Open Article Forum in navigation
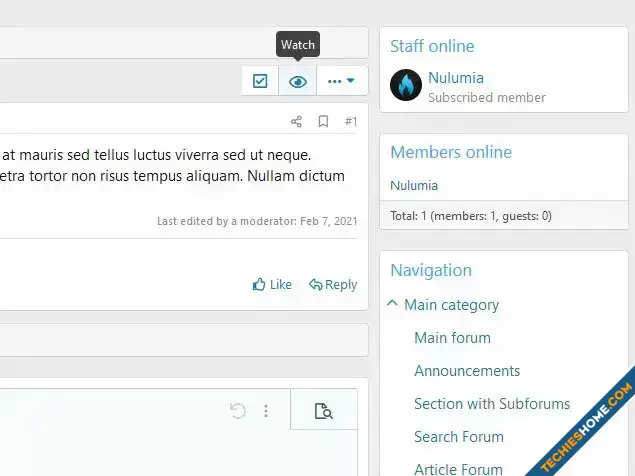 pyautogui.click(x=458, y=469)
